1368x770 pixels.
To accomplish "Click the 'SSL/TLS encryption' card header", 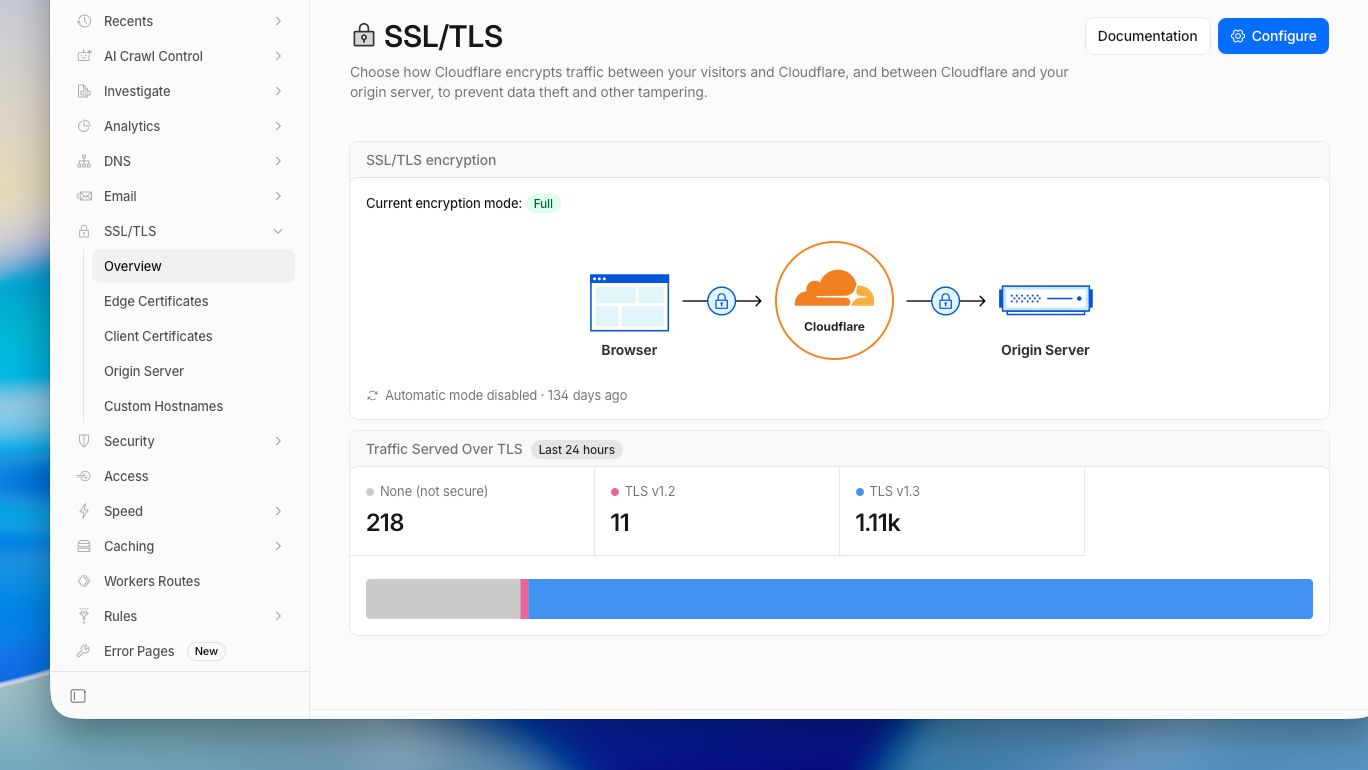I will (839, 160).
